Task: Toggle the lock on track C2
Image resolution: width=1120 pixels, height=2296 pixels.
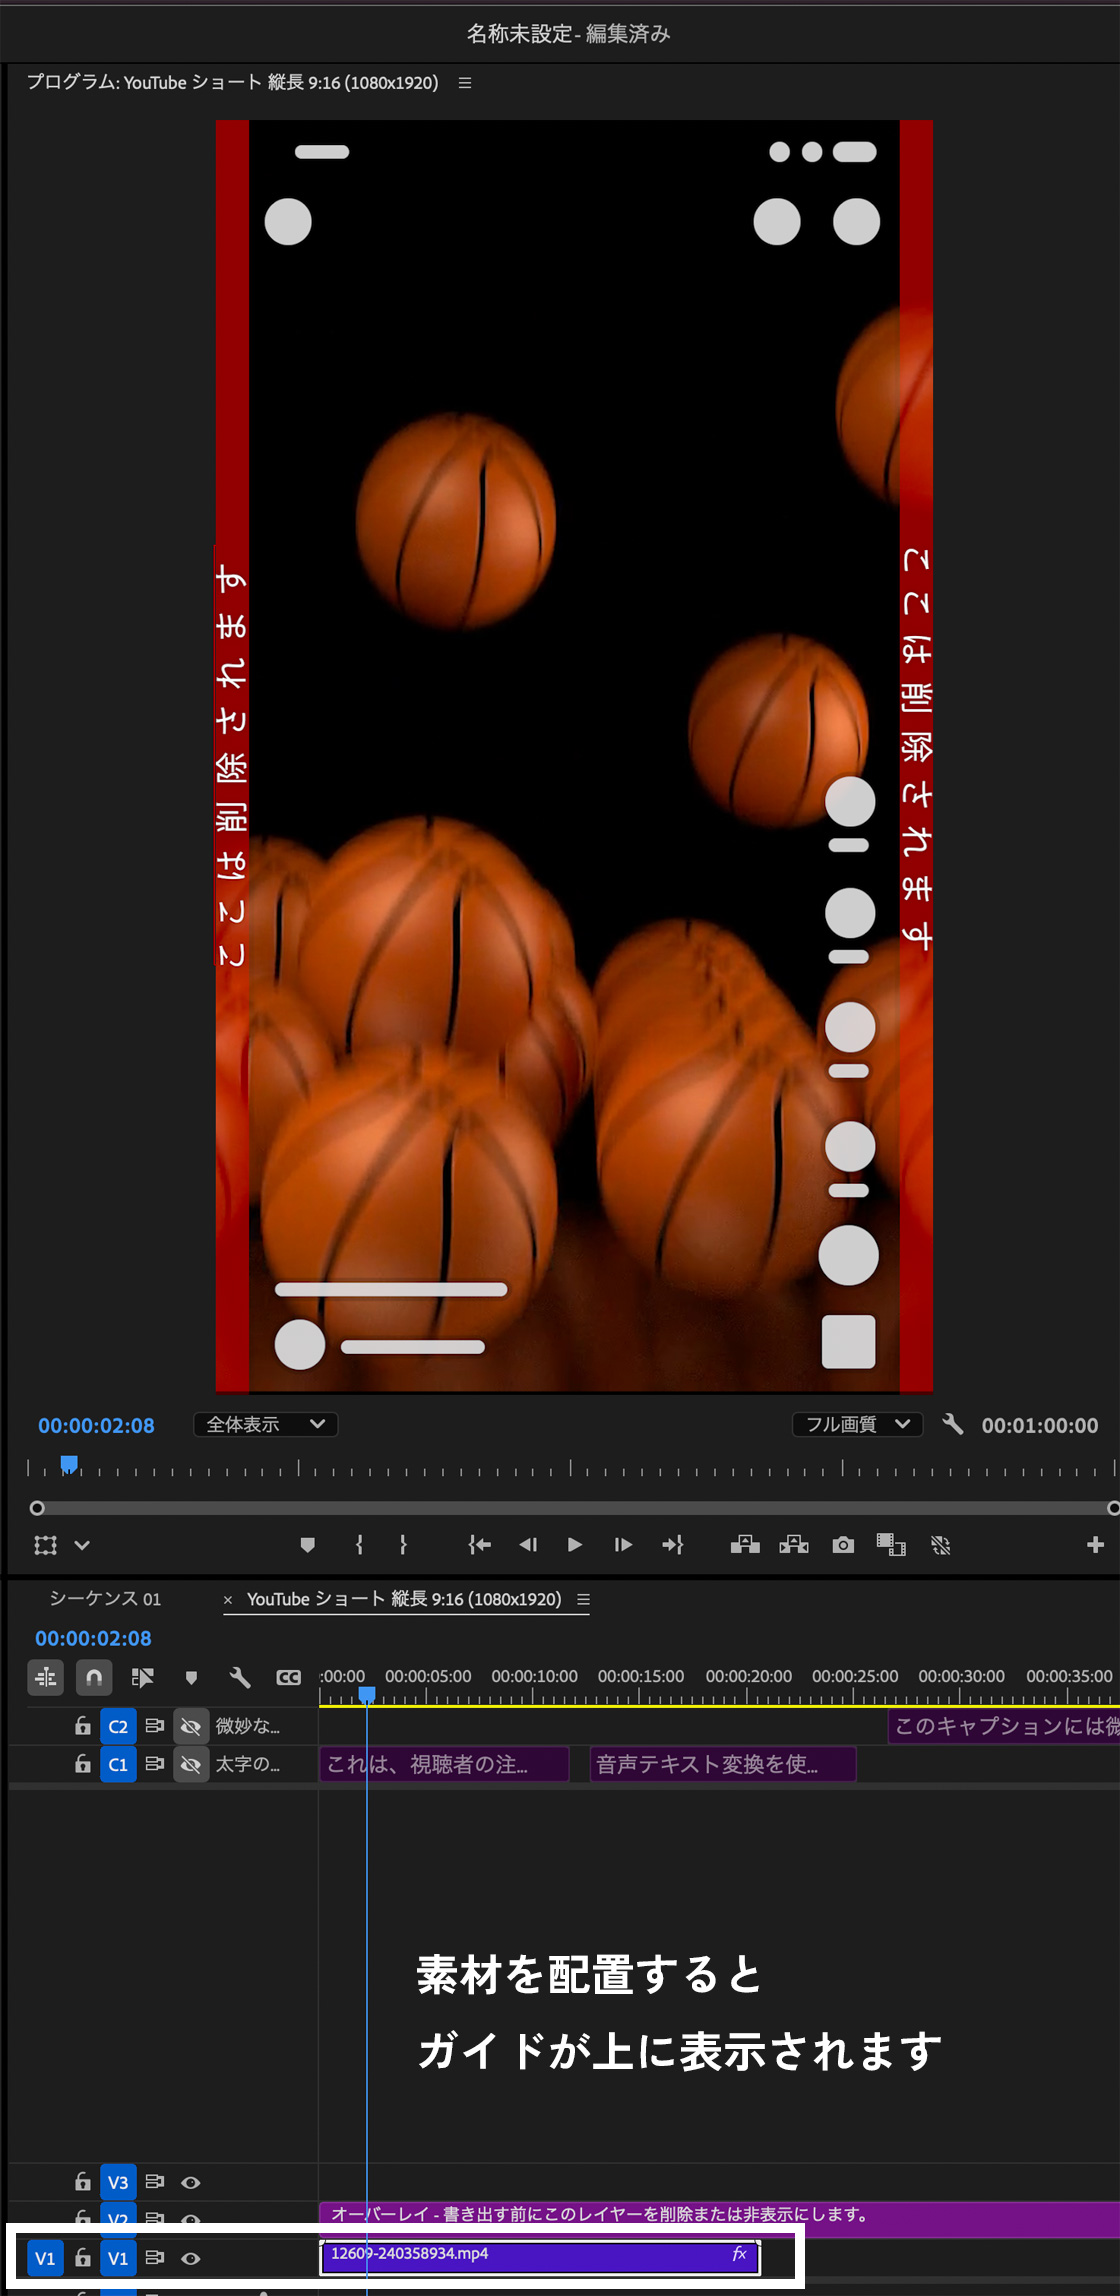Action: click(83, 1726)
